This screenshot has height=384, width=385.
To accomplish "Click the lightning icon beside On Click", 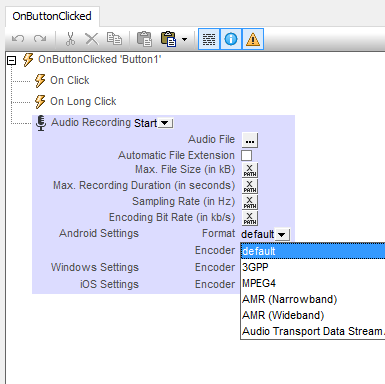I will click(40, 81).
